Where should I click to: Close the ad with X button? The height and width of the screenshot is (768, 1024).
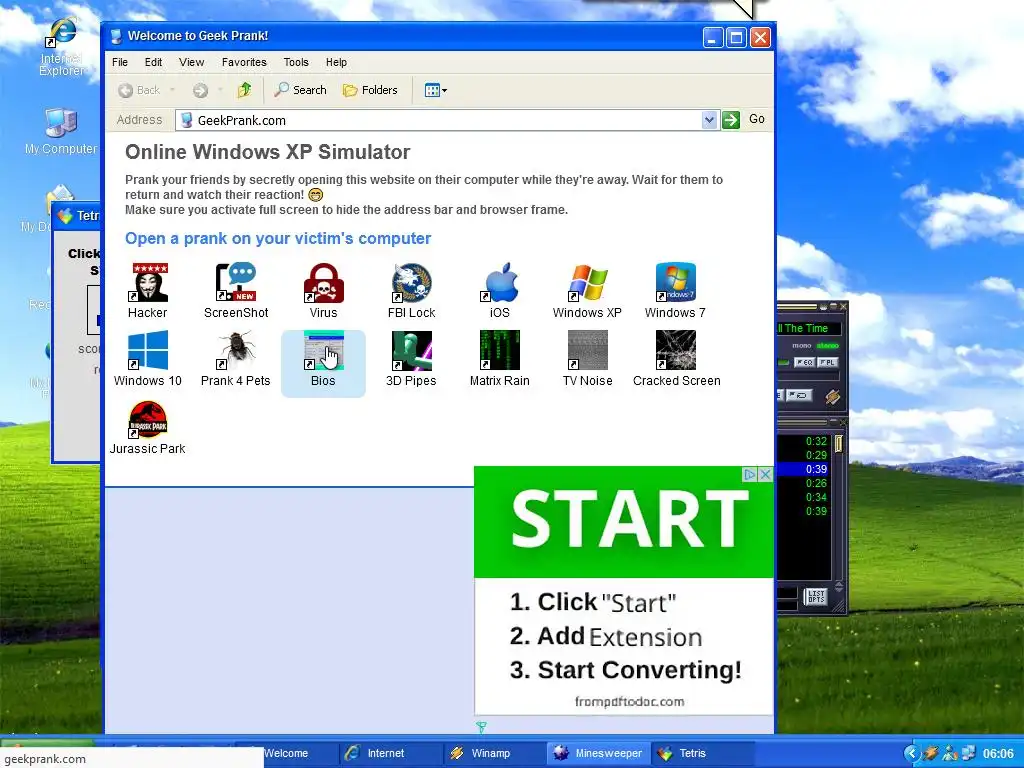pos(765,475)
